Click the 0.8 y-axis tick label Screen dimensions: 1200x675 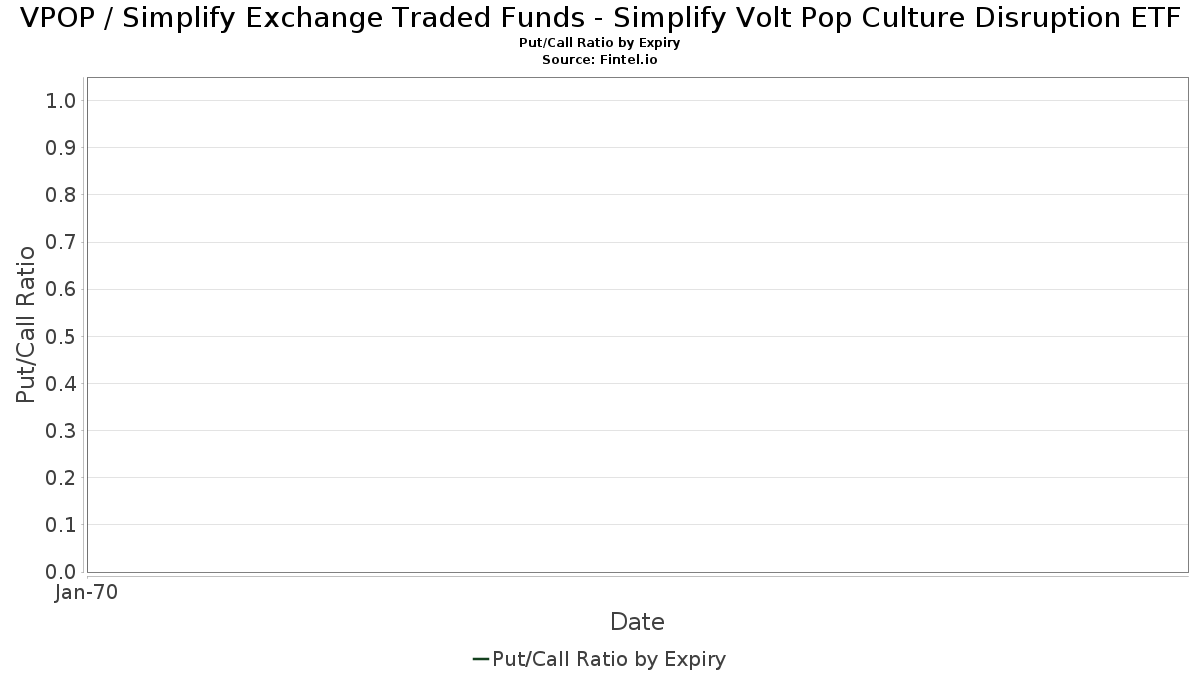point(61,195)
